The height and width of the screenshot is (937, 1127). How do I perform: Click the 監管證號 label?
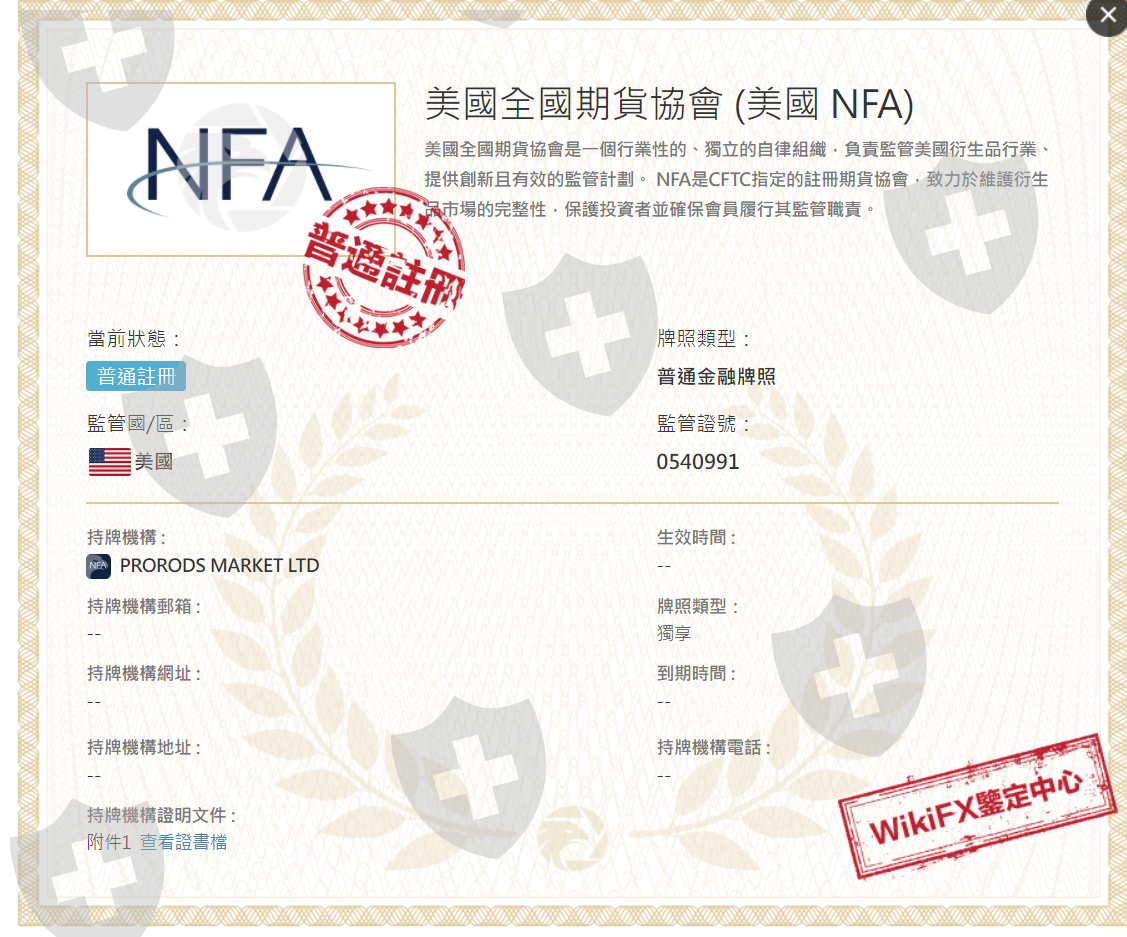pos(704,424)
